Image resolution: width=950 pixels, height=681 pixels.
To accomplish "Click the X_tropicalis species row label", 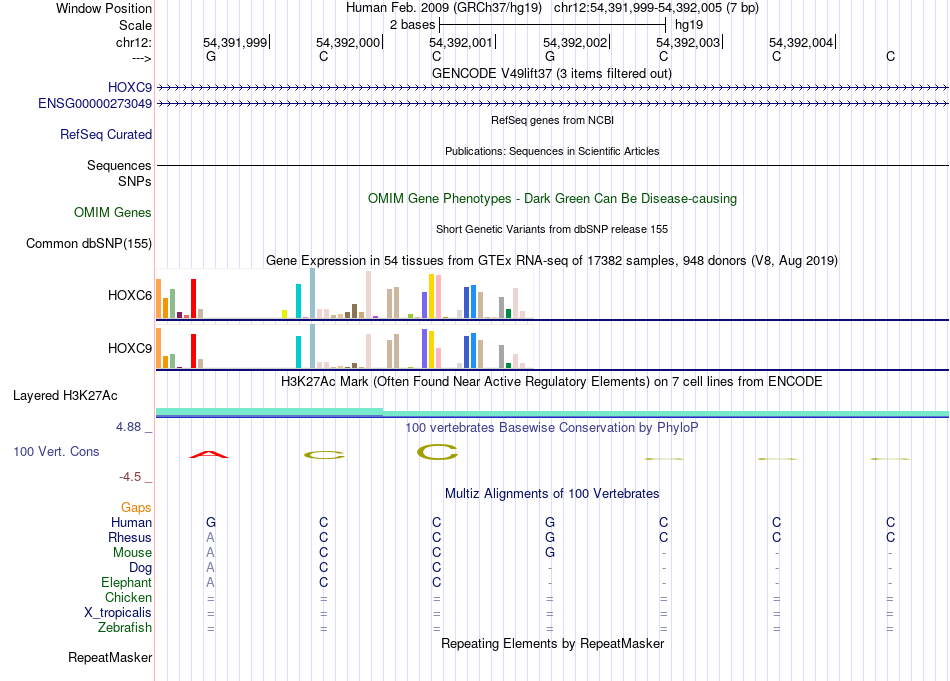I will (x=118, y=613).
